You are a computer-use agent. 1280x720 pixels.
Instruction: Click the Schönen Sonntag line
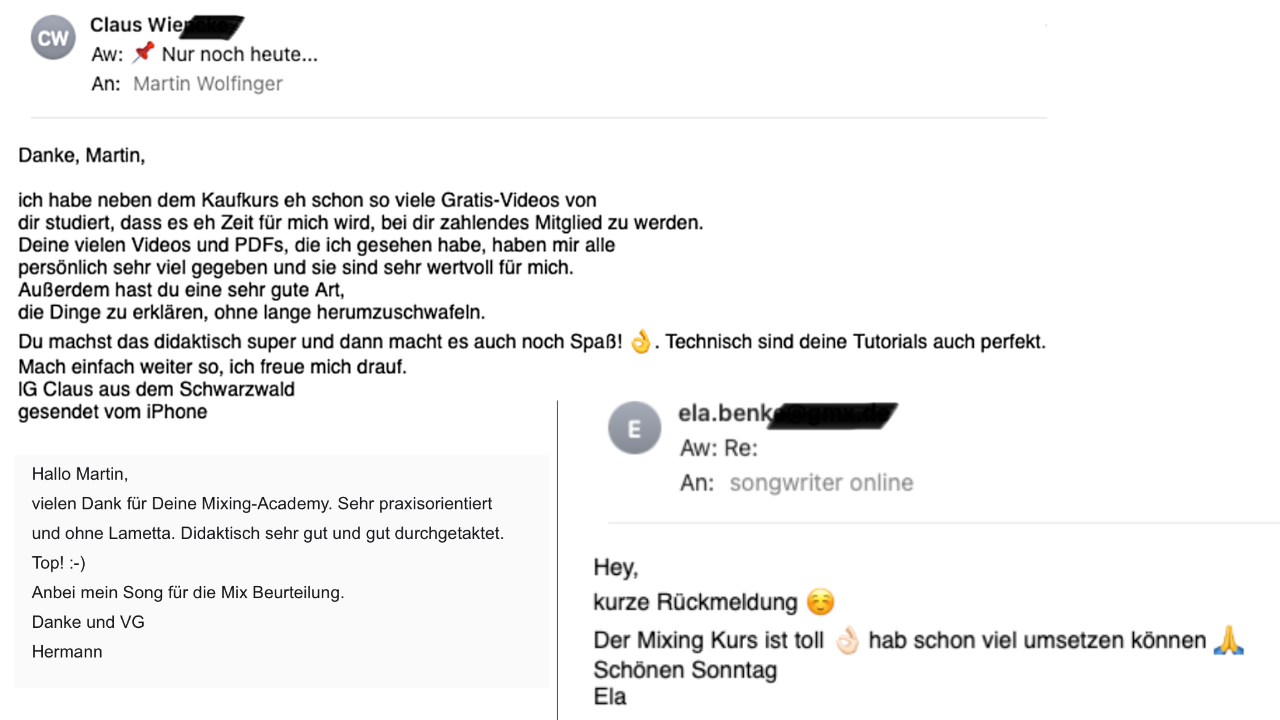685,671
